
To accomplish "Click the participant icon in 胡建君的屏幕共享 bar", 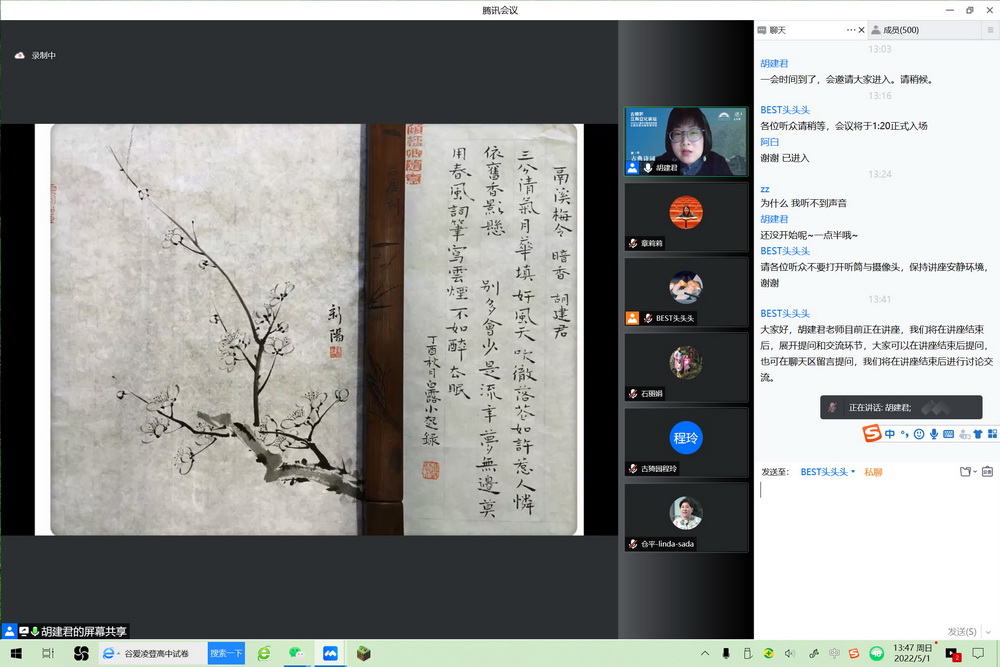I will [x=10, y=631].
